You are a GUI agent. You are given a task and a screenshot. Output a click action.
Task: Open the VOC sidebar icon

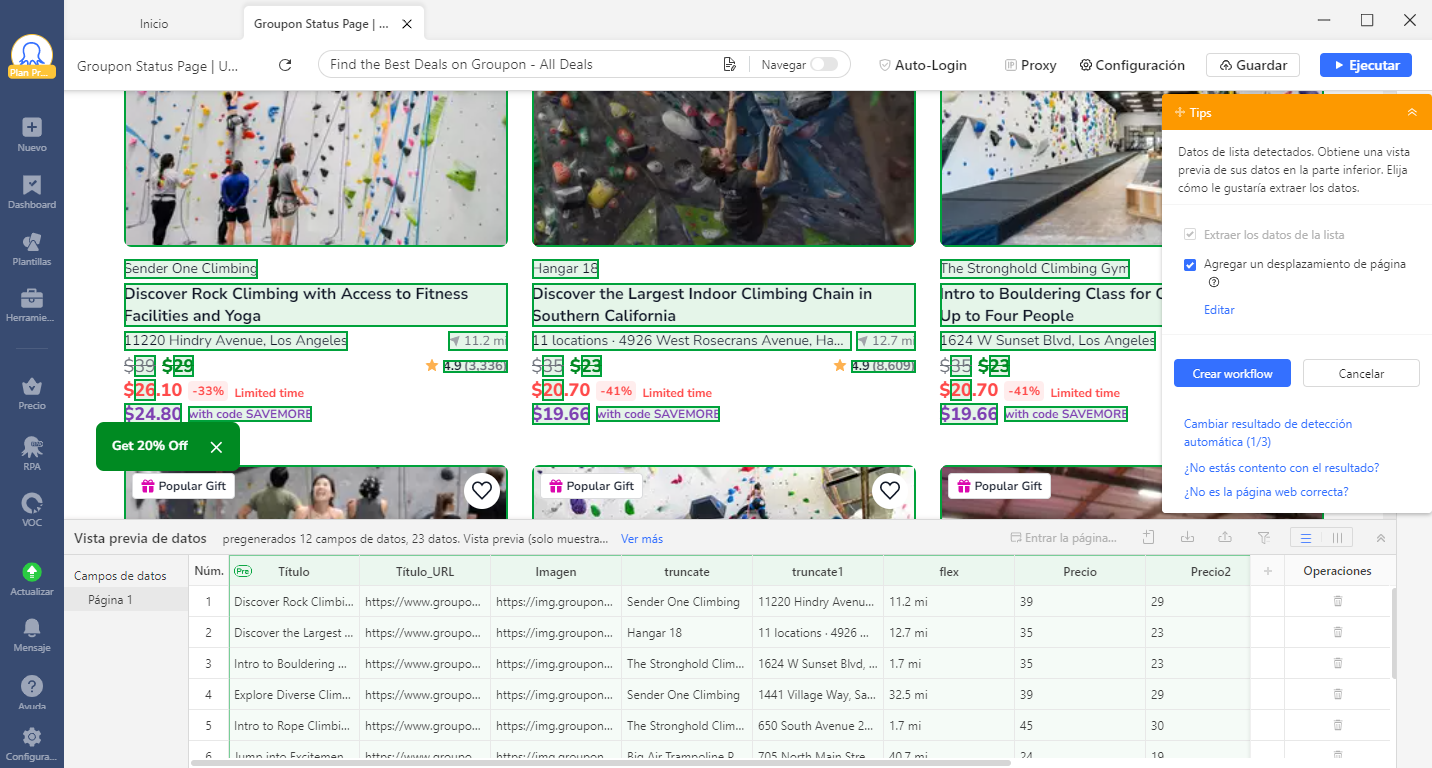(32, 510)
